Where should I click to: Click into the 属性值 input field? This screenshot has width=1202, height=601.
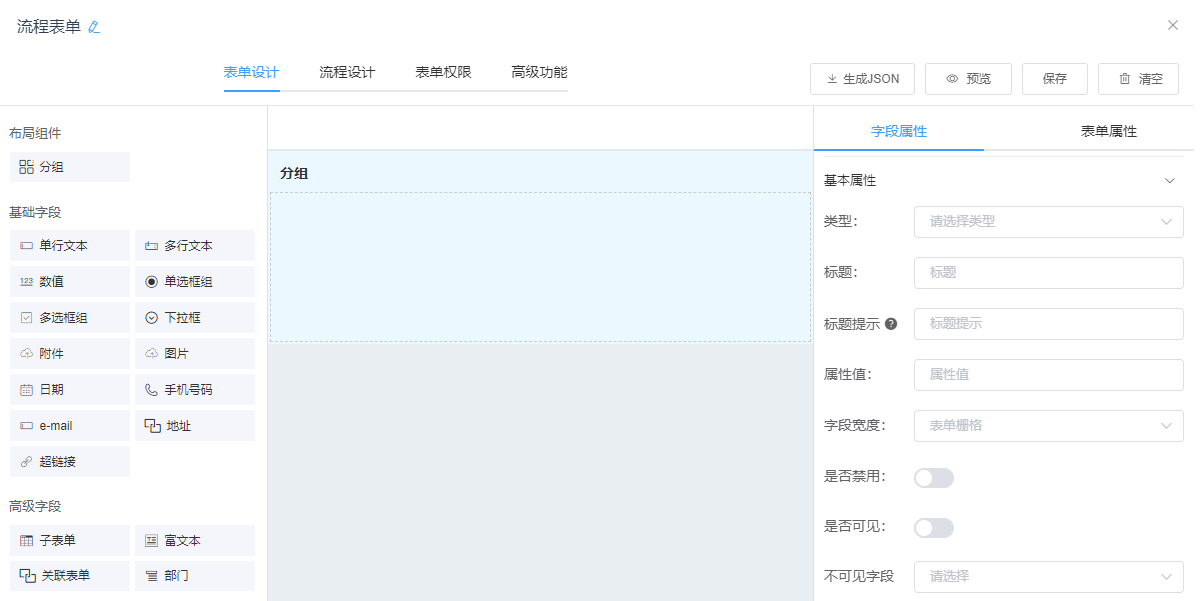coord(1049,375)
